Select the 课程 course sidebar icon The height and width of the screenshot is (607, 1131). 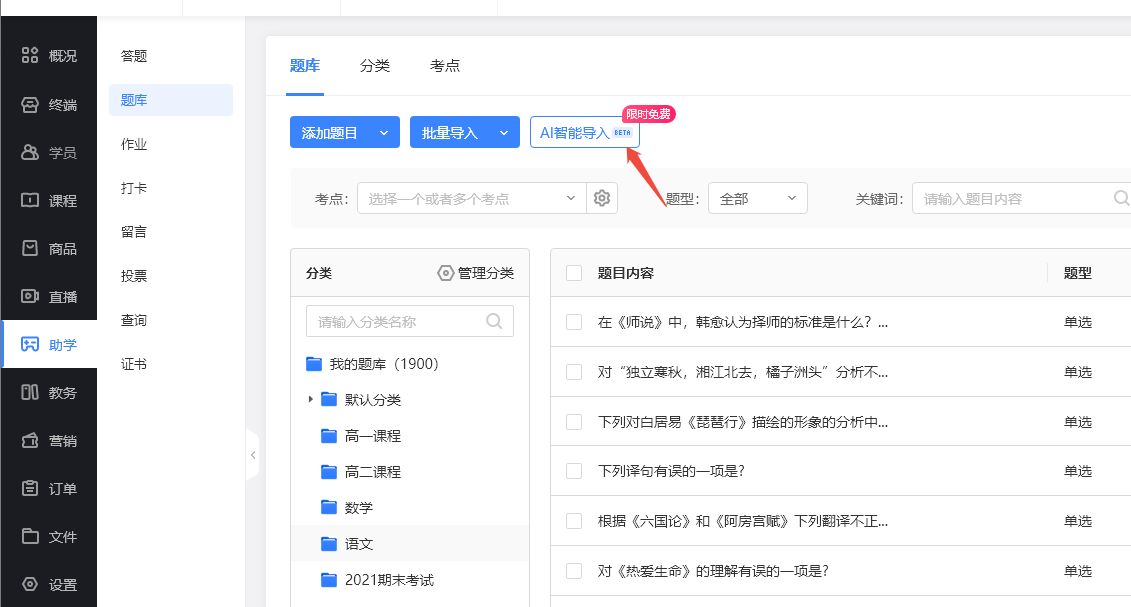(30, 200)
